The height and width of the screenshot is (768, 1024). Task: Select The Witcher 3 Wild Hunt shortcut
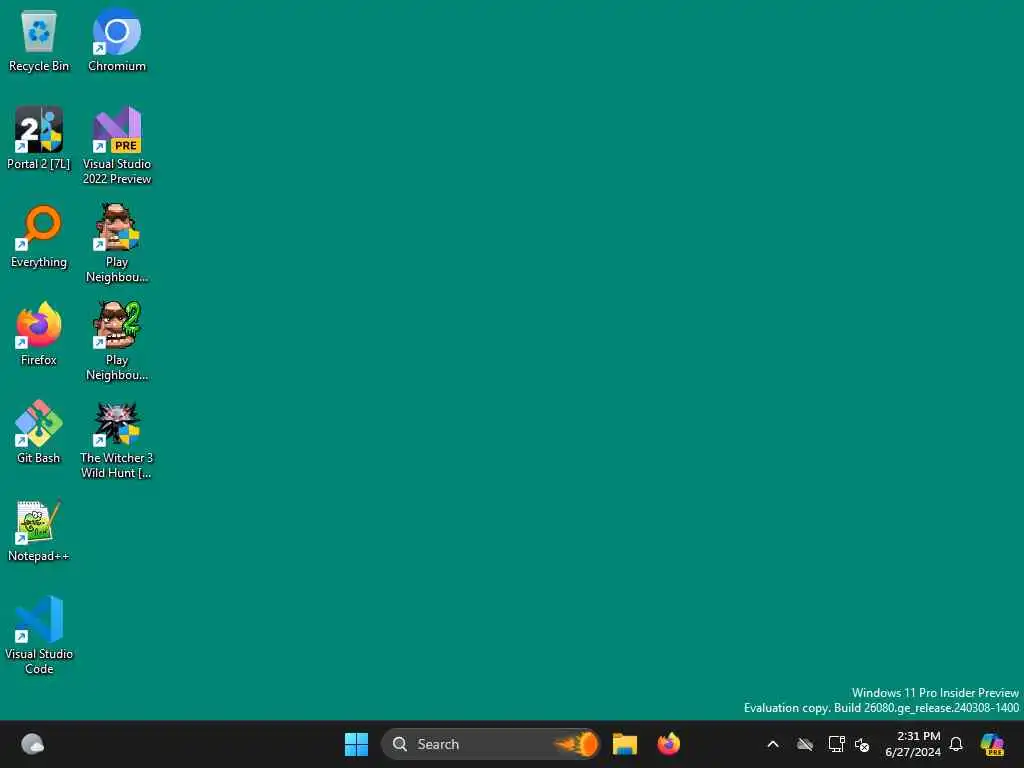point(117,440)
